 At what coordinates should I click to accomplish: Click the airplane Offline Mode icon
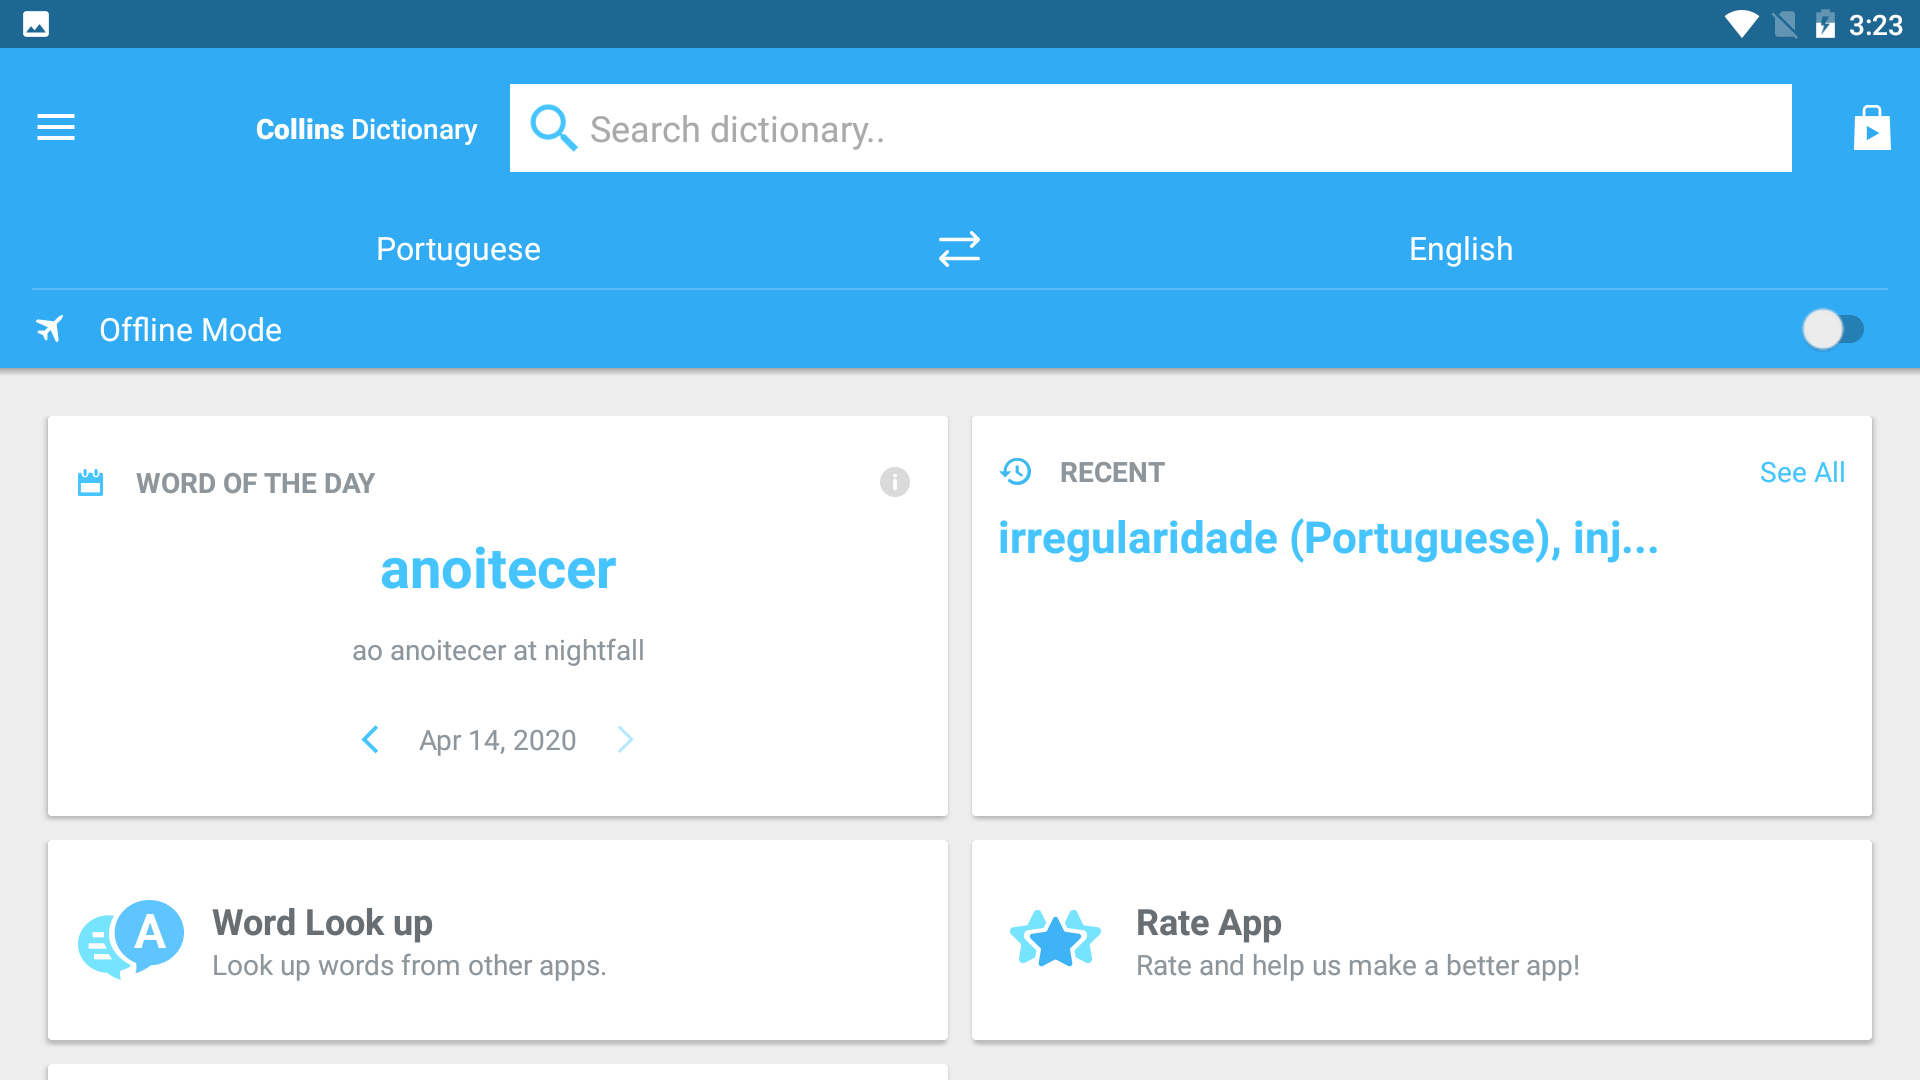(50, 329)
